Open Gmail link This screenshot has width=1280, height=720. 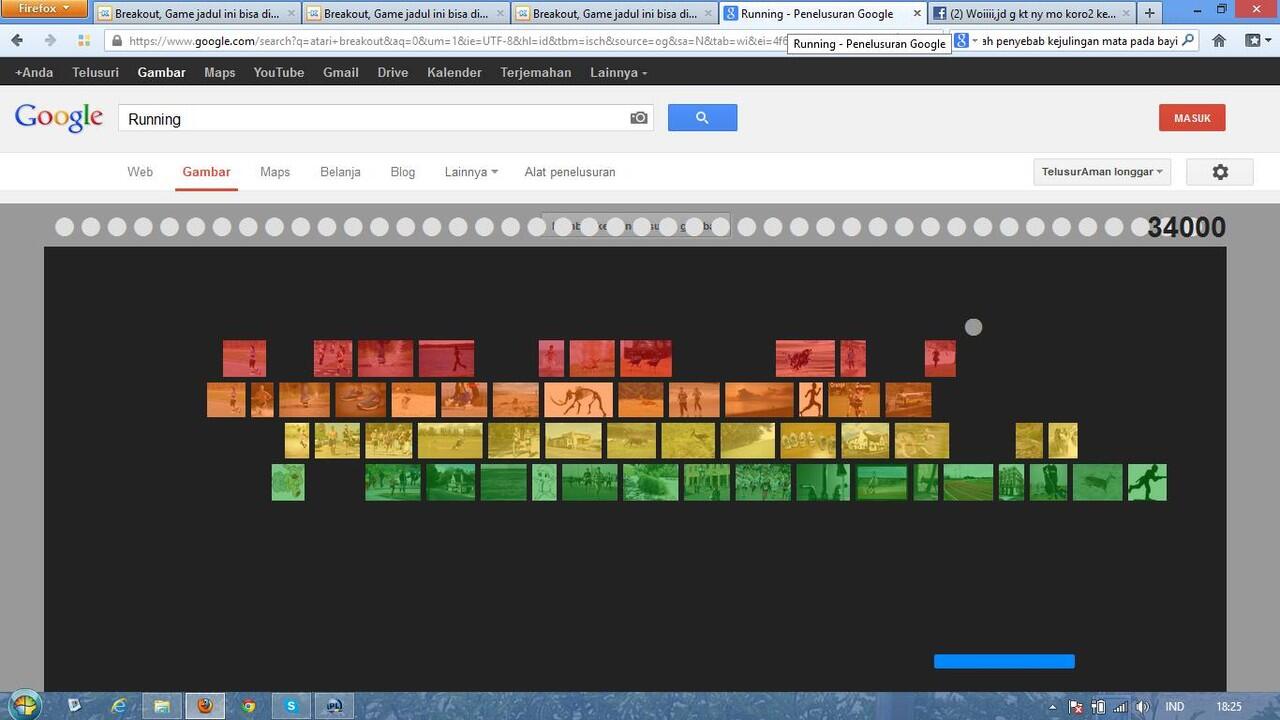(x=341, y=73)
